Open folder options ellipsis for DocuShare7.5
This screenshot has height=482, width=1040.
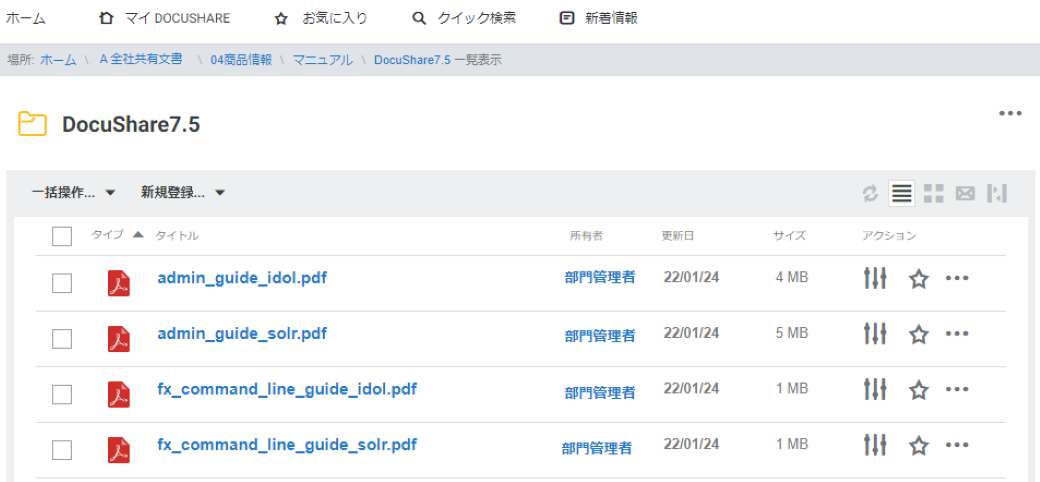(x=1010, y=113)
